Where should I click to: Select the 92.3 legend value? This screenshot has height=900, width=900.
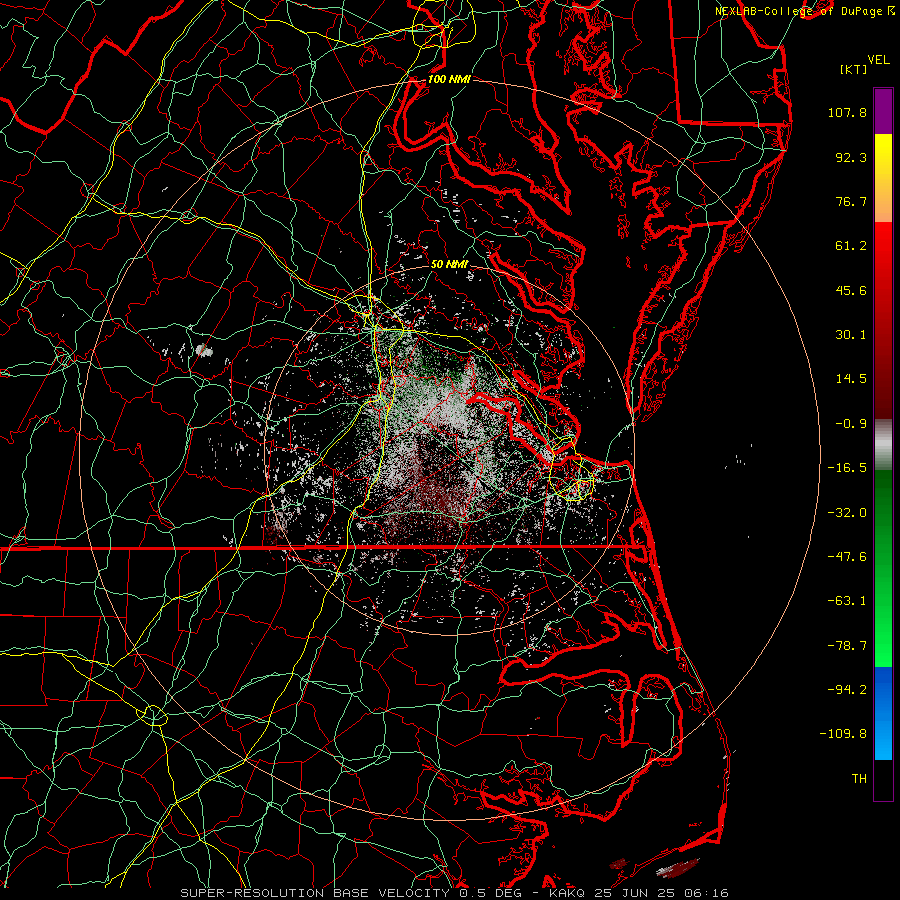pos(851,157)
